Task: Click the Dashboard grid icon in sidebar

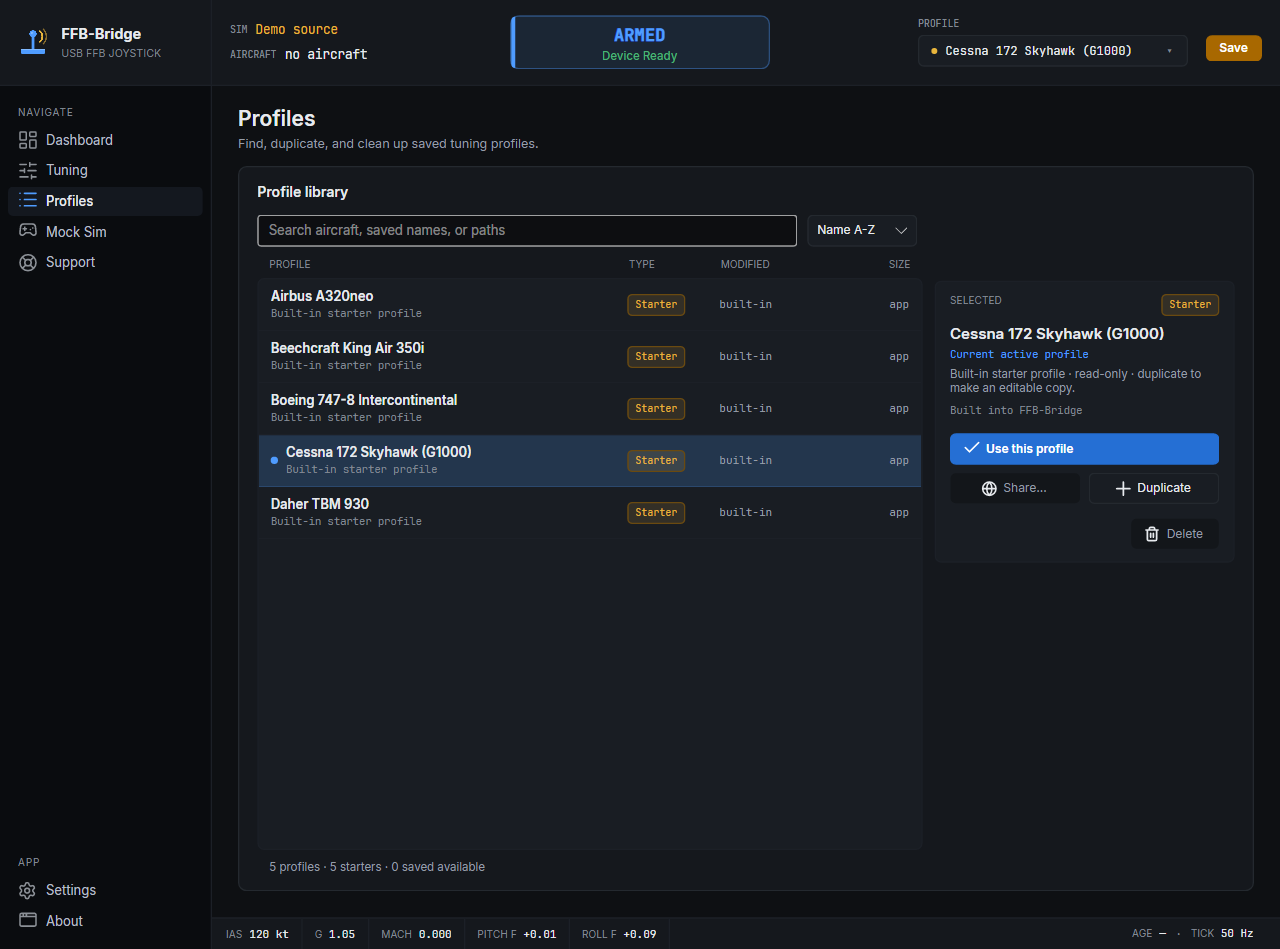Action: coord(28,140)
